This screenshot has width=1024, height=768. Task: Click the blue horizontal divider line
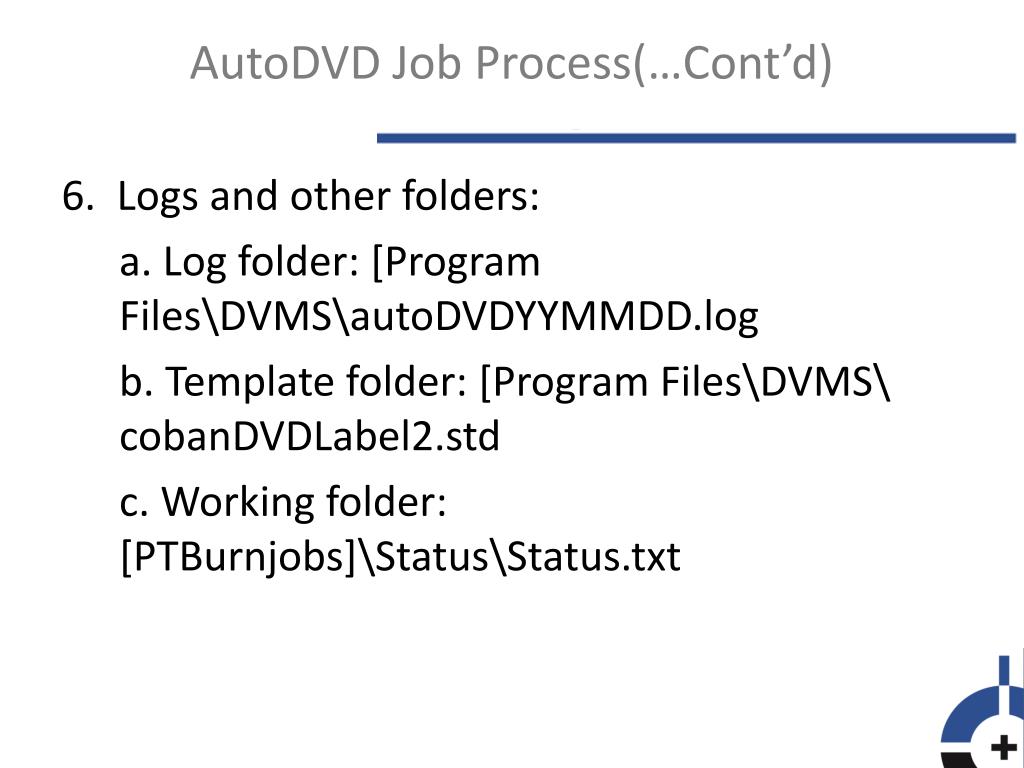pyautogui.click(x=696, y=138)
